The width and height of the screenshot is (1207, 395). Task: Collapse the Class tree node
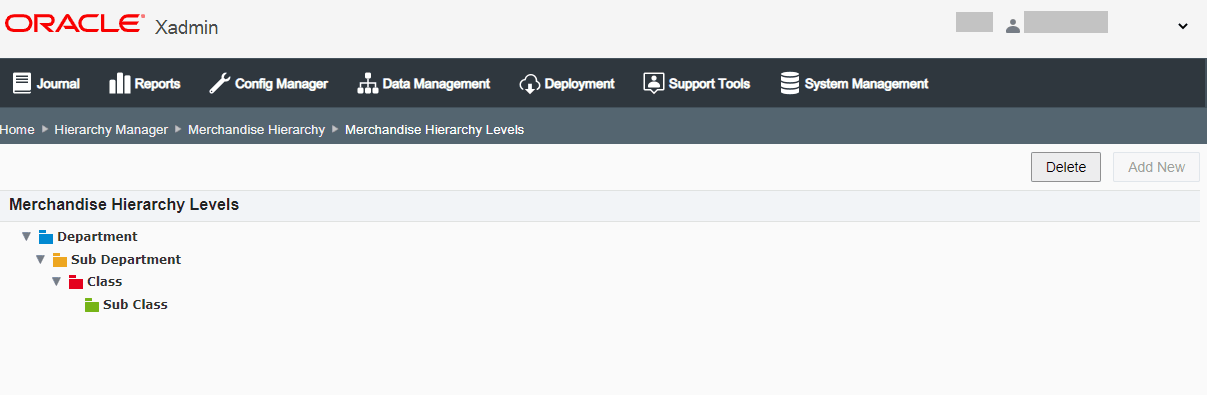coord(57,282)
